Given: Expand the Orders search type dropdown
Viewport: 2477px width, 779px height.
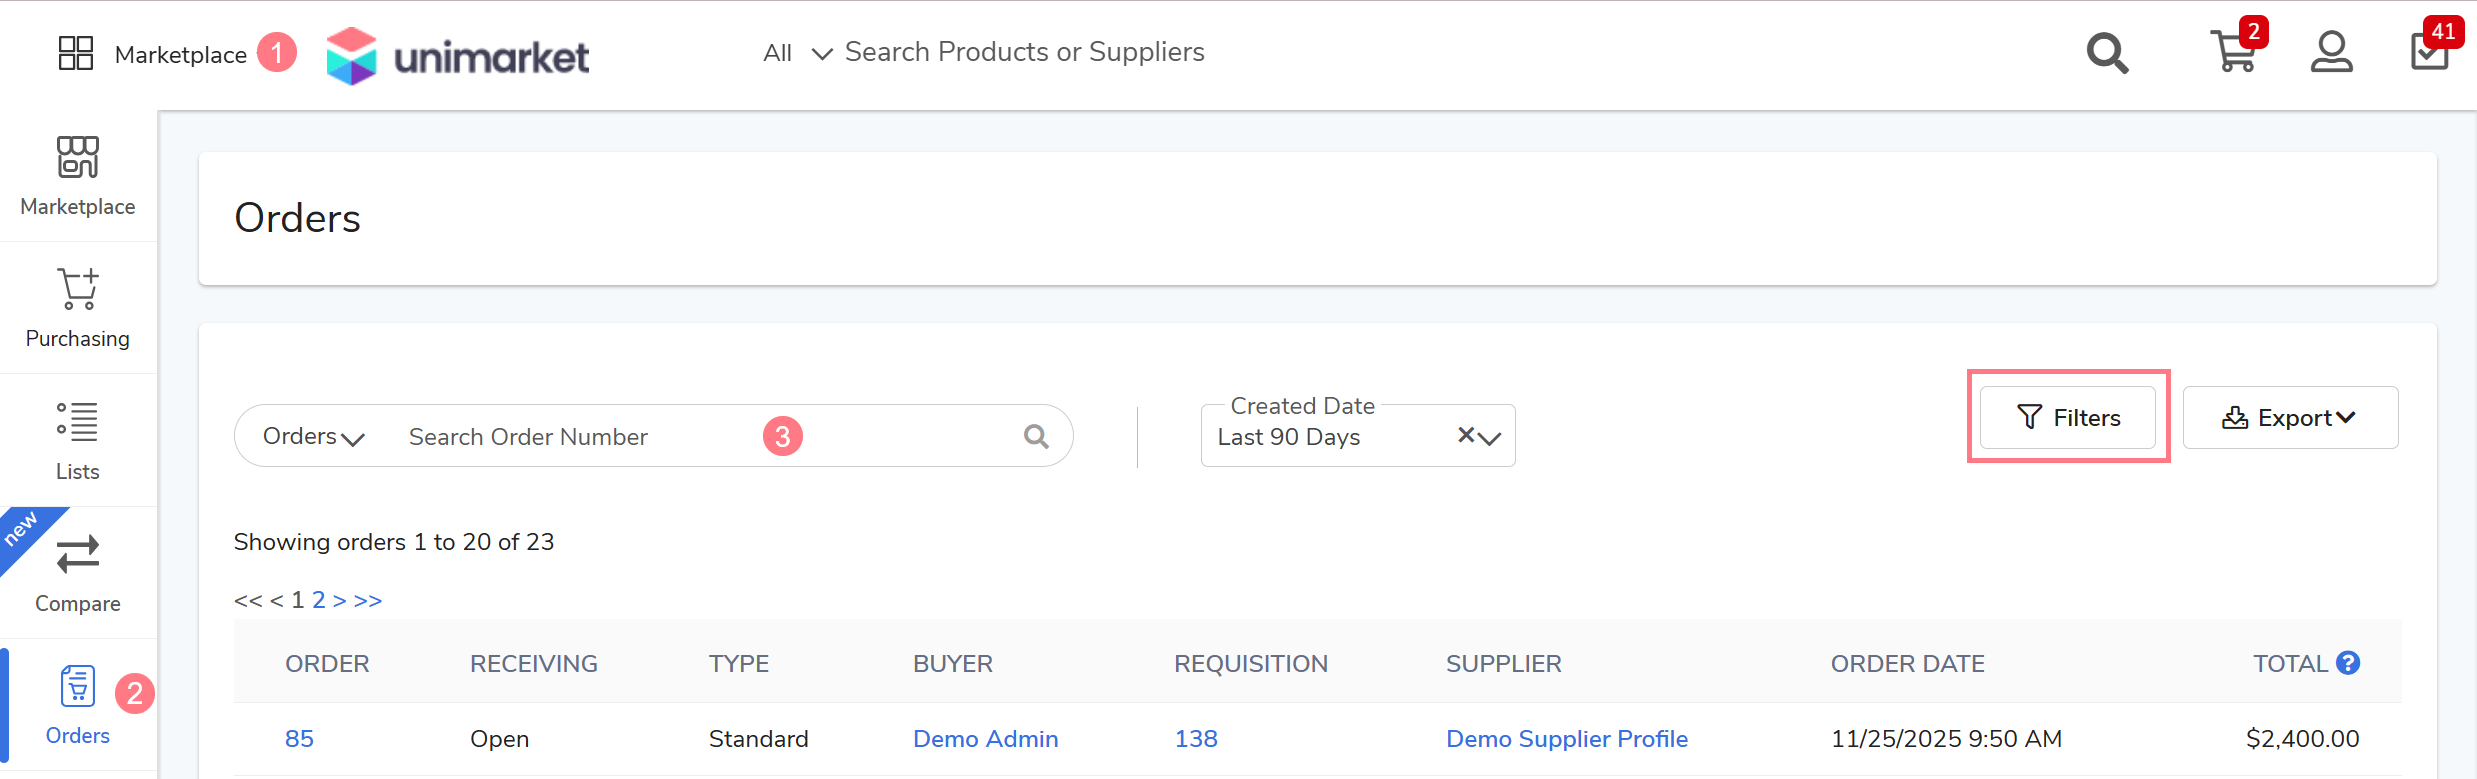Looking at the screenshot, I should point(313,437).
